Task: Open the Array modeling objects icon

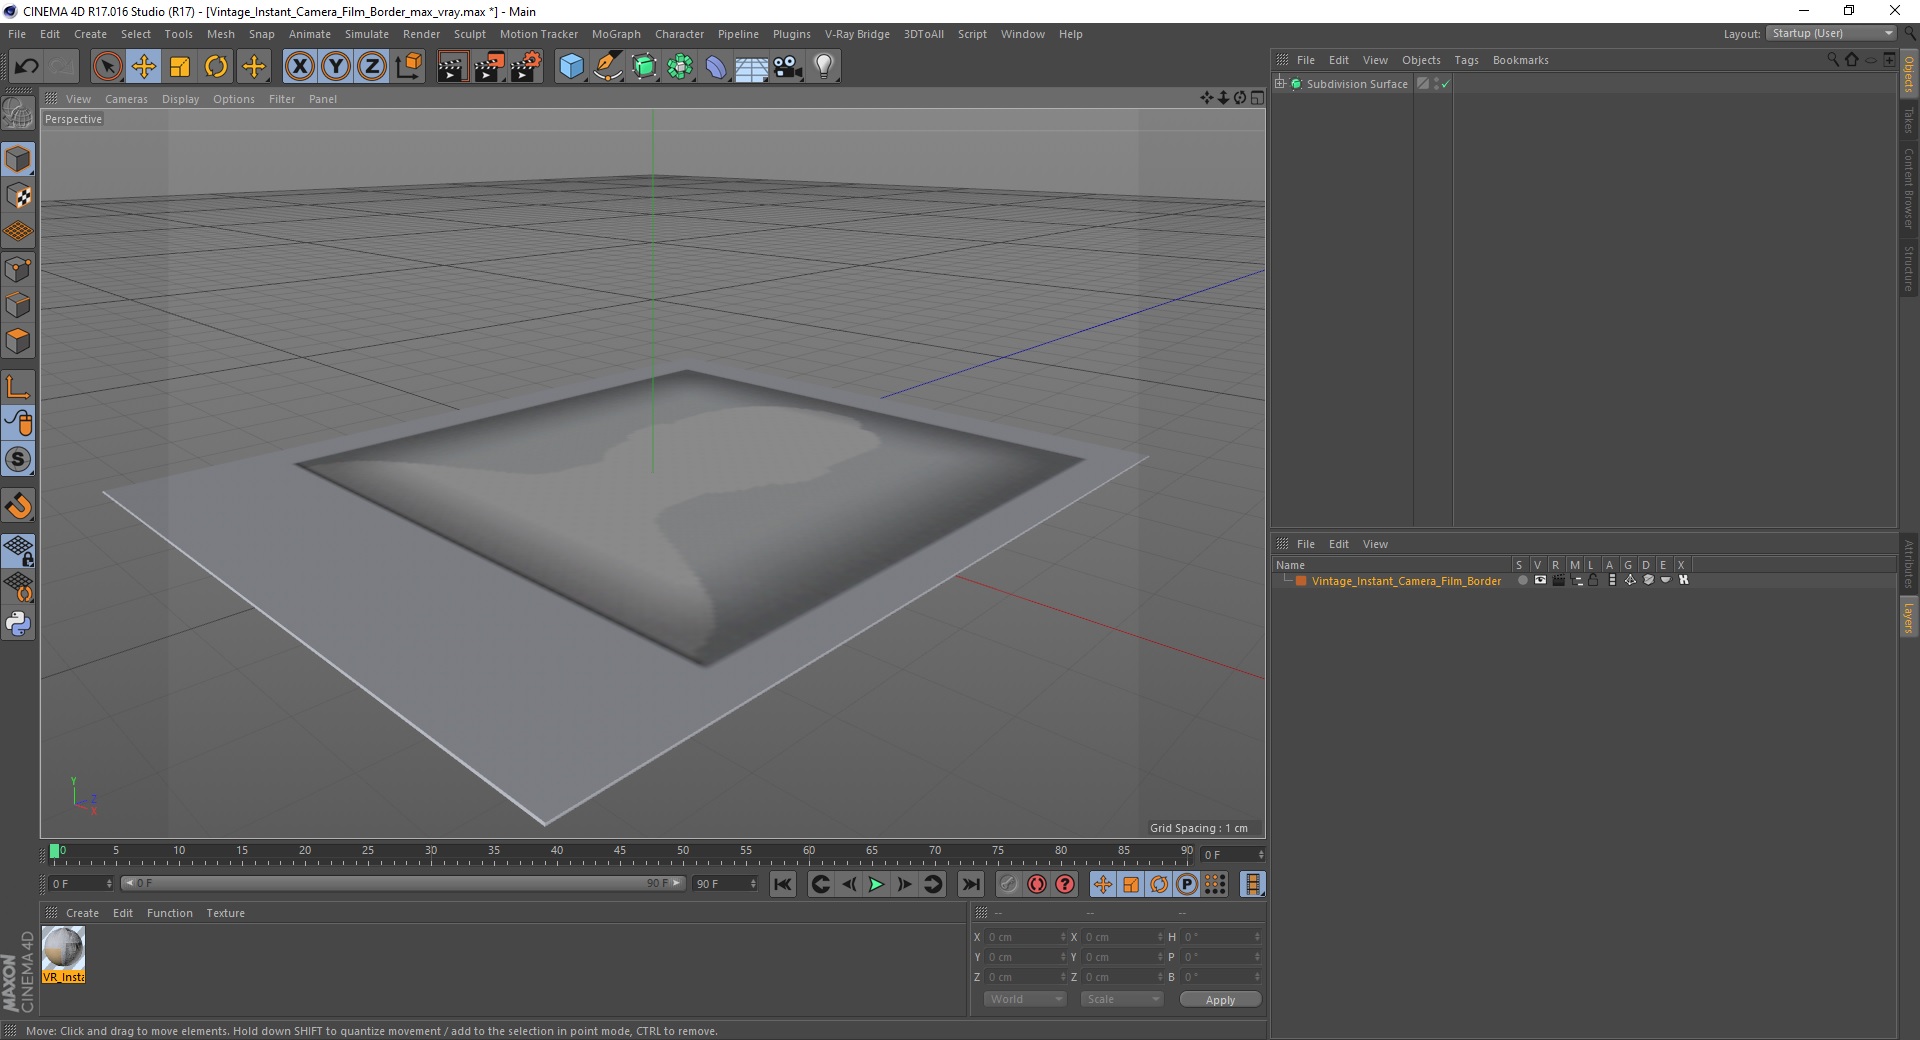Action: 680,67
